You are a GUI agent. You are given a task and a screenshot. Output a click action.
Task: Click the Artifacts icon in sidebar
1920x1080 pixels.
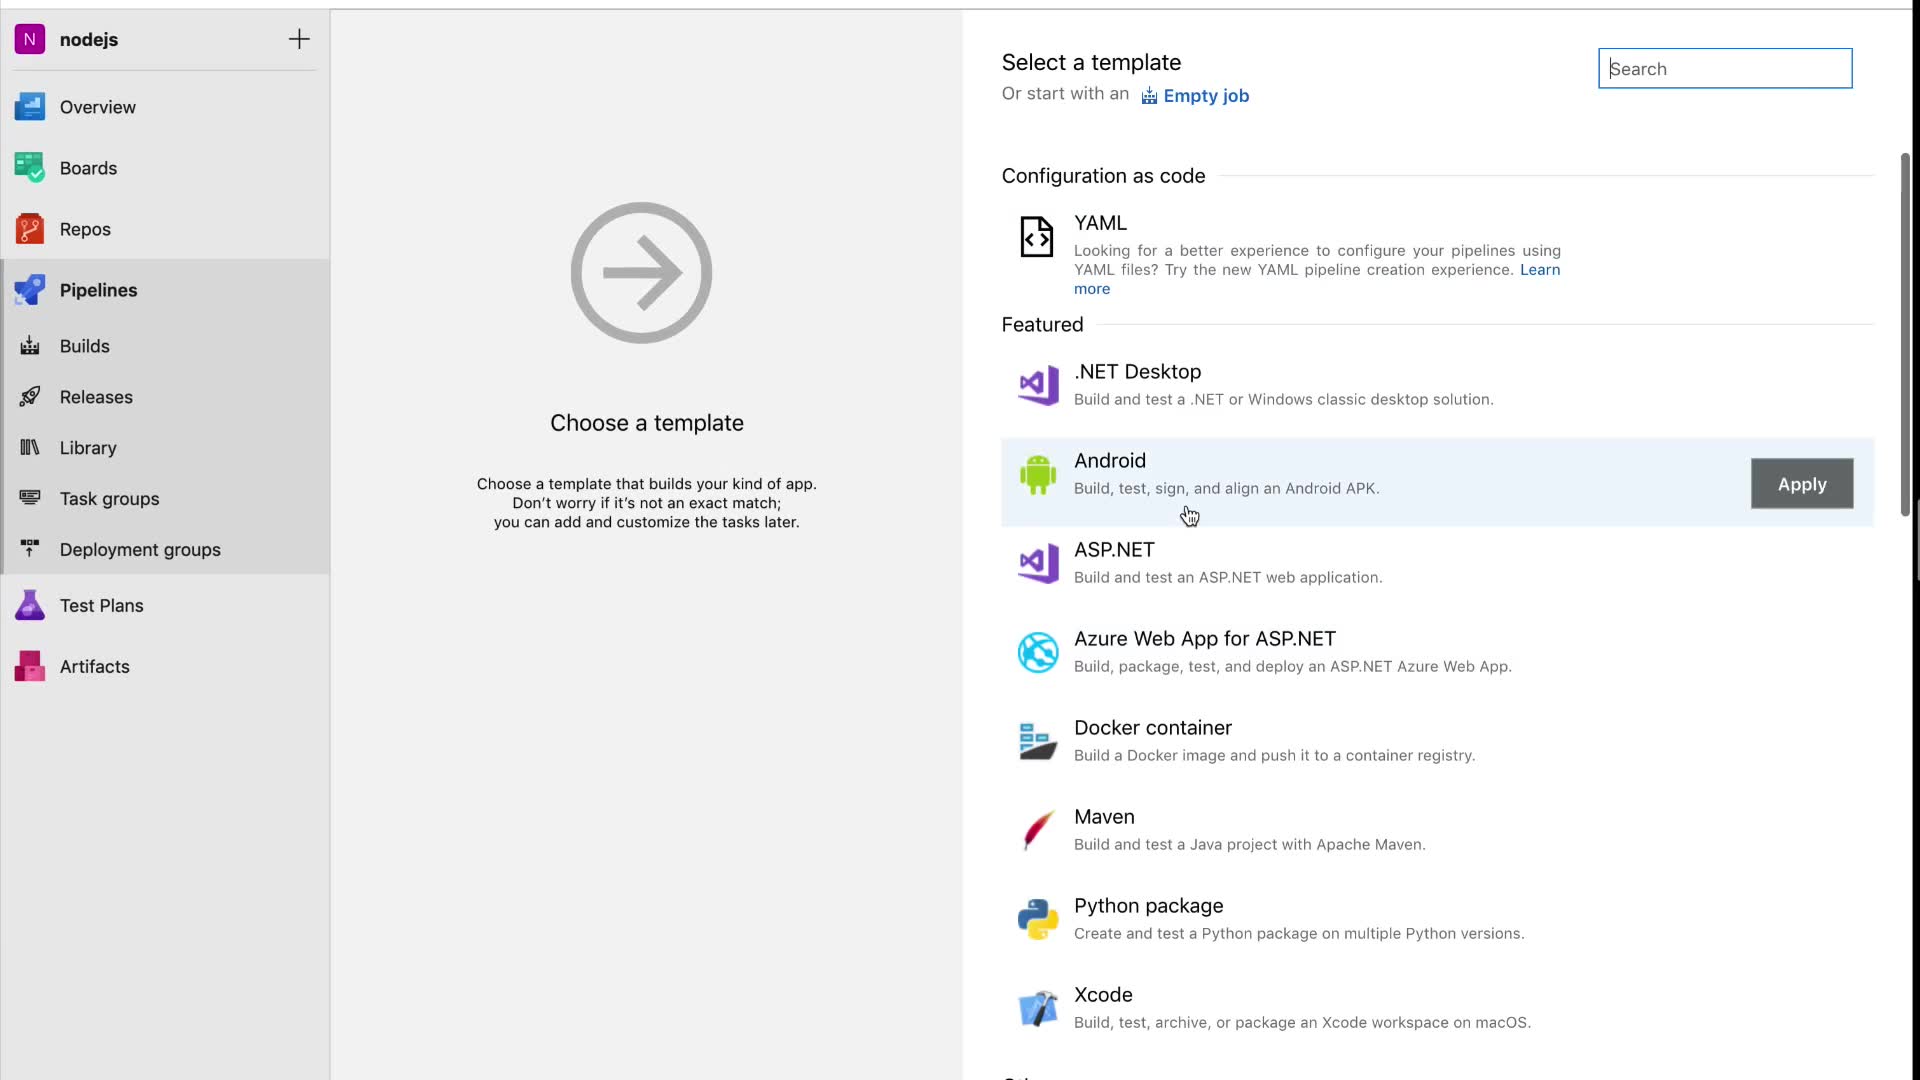[x=30, y=667]
